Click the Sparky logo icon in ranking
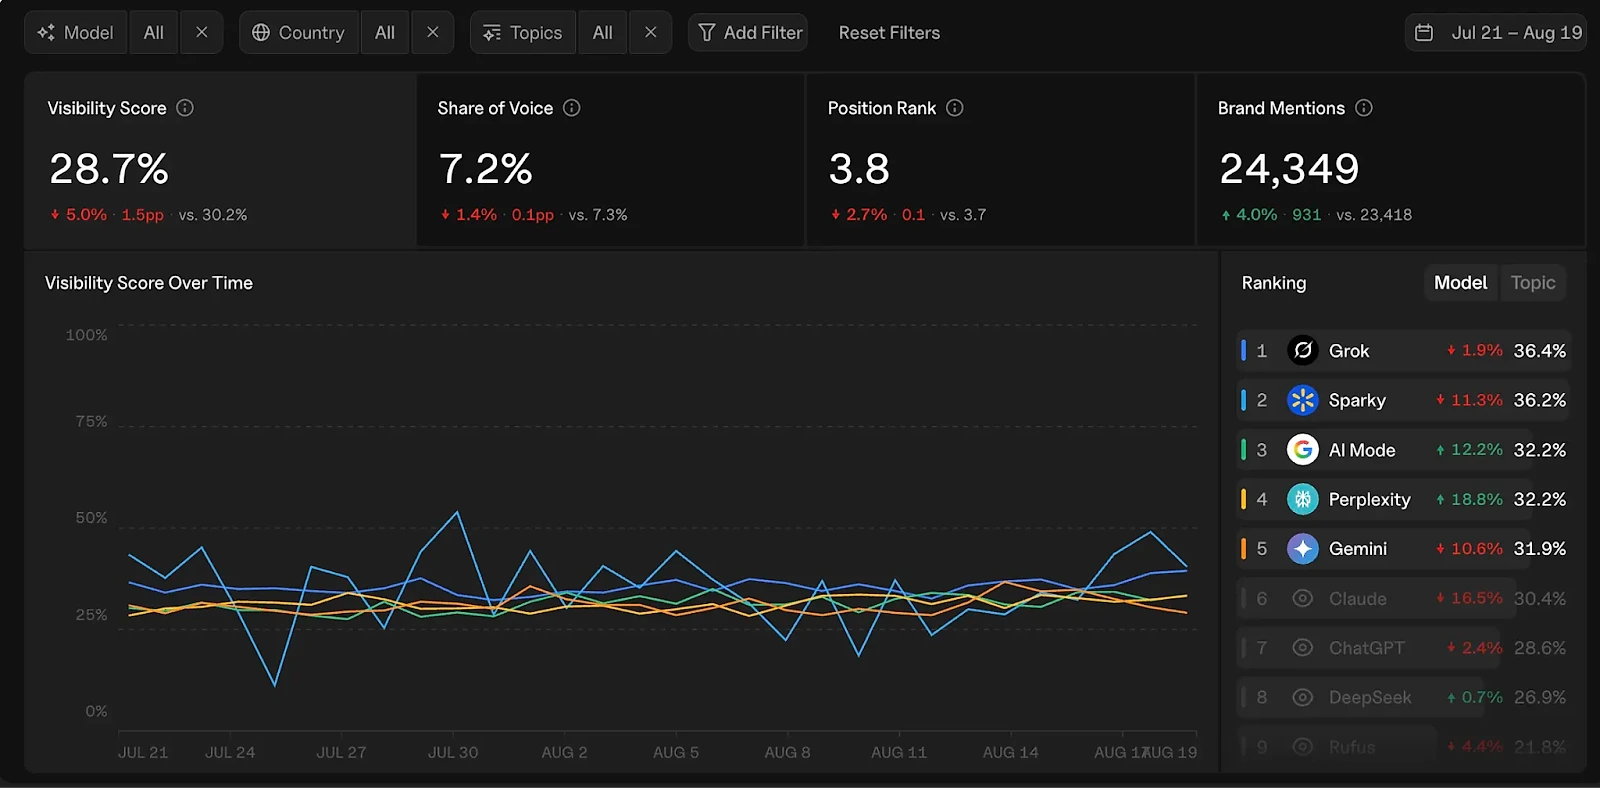The image size is (1600, 788). pyautogui.click(x=1302, y=400)
